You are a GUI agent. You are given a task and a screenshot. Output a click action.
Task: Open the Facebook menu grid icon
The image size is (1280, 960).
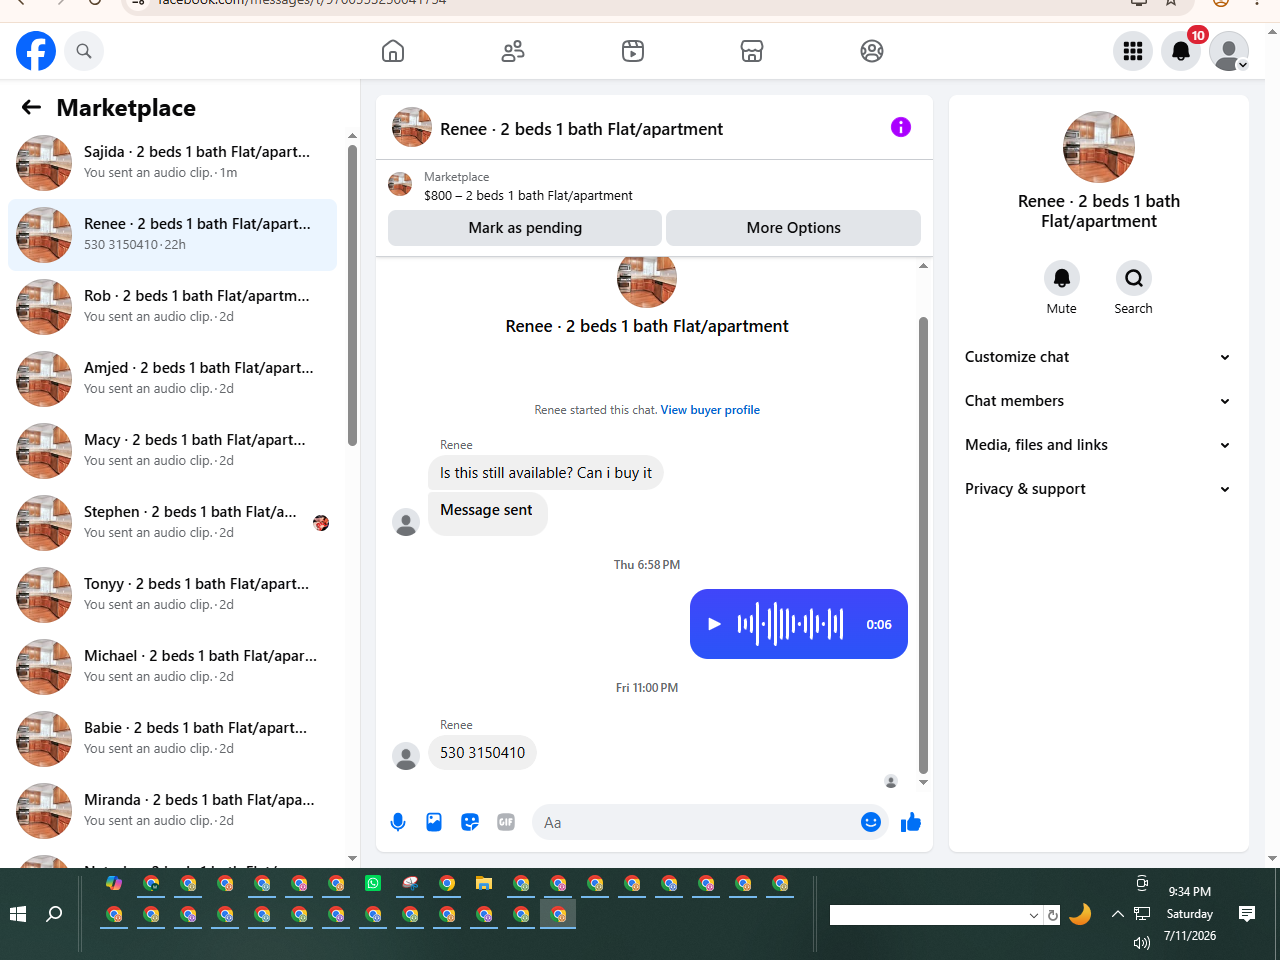(1133, 51)
